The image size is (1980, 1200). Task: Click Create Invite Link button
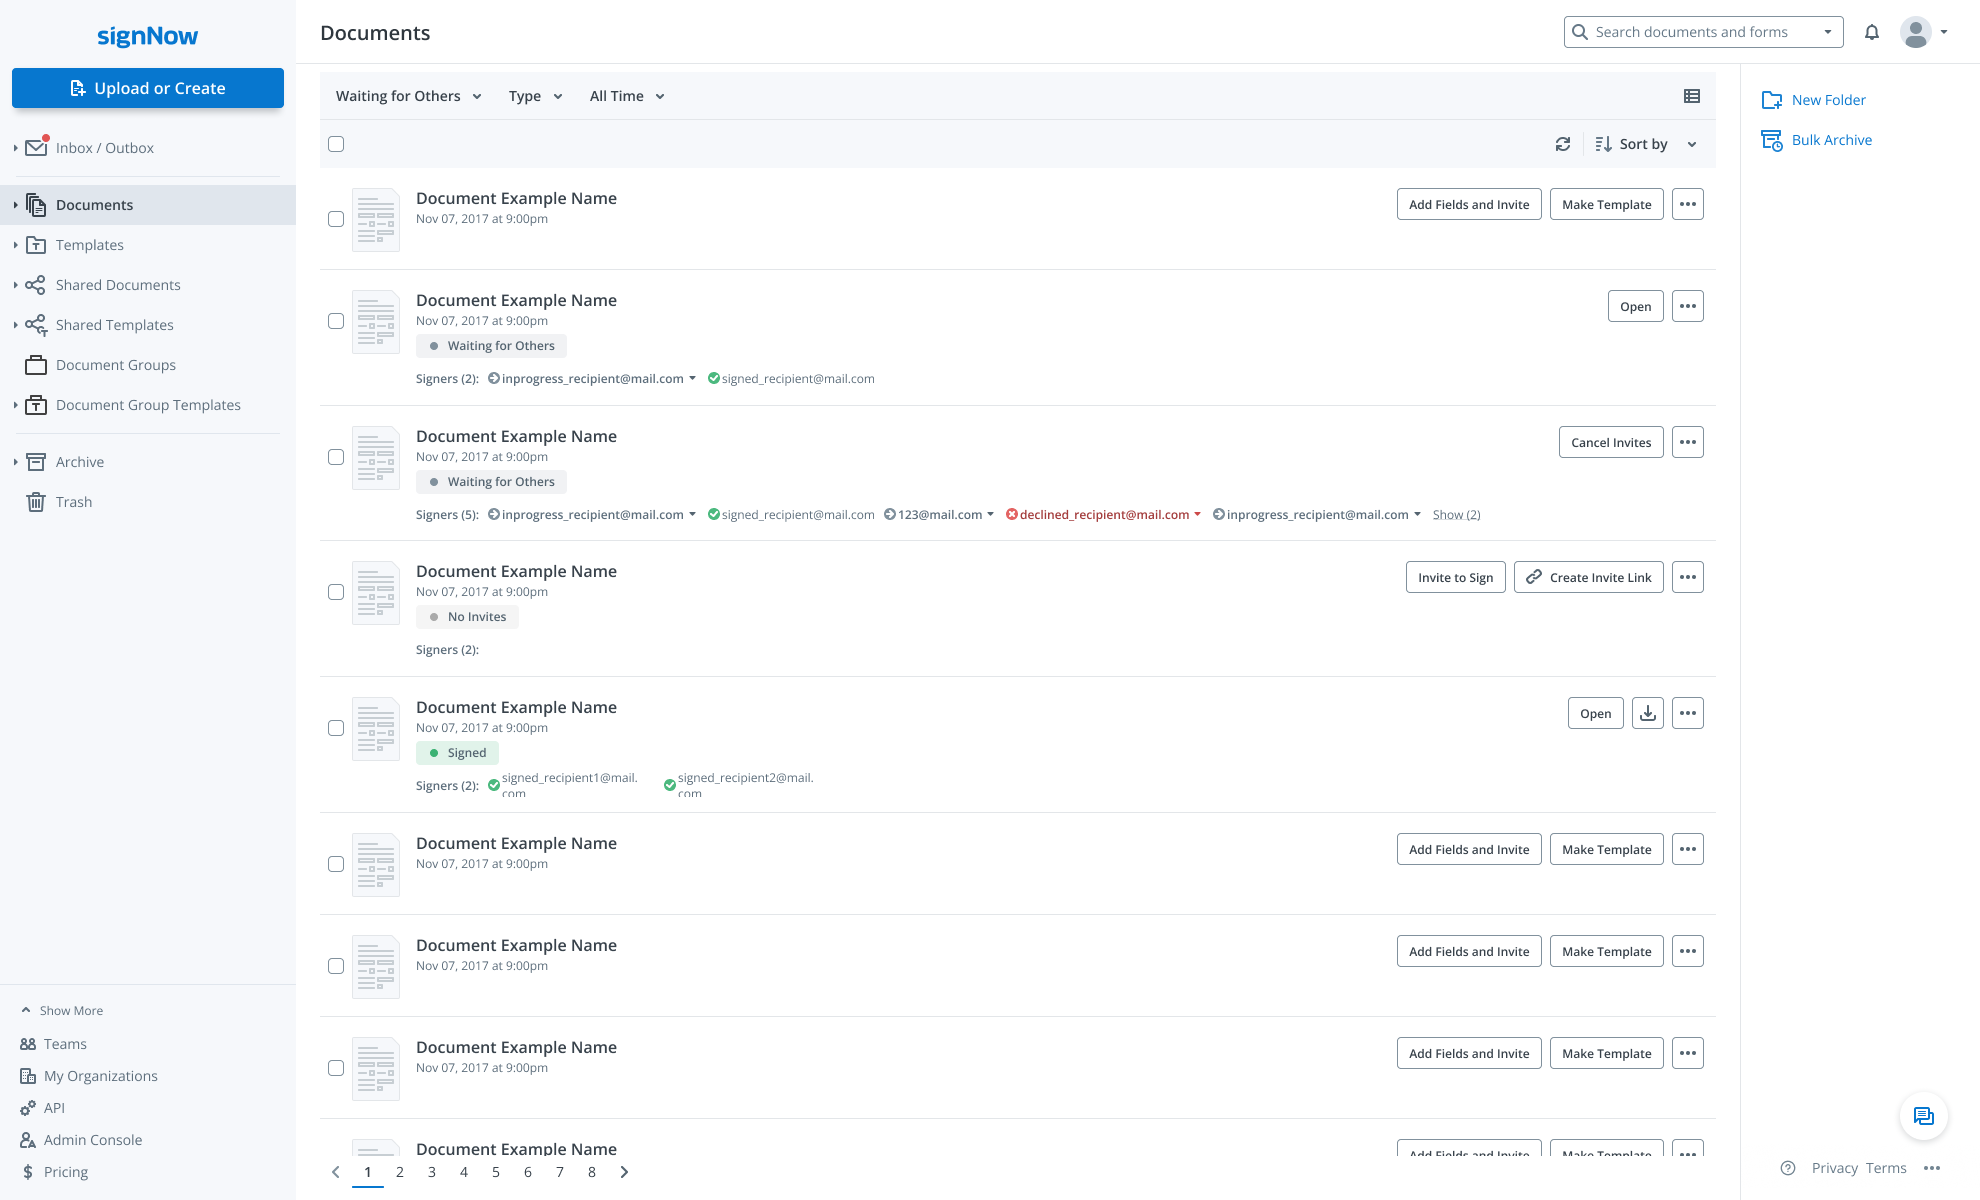point(1589,577)
